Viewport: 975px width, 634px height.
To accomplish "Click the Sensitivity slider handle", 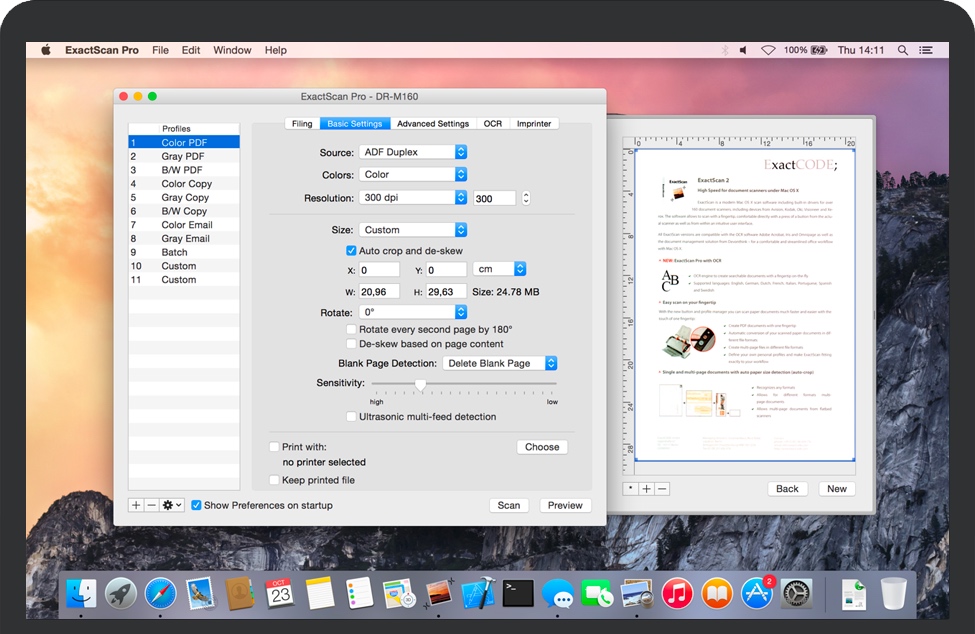I will click(420, 384).
